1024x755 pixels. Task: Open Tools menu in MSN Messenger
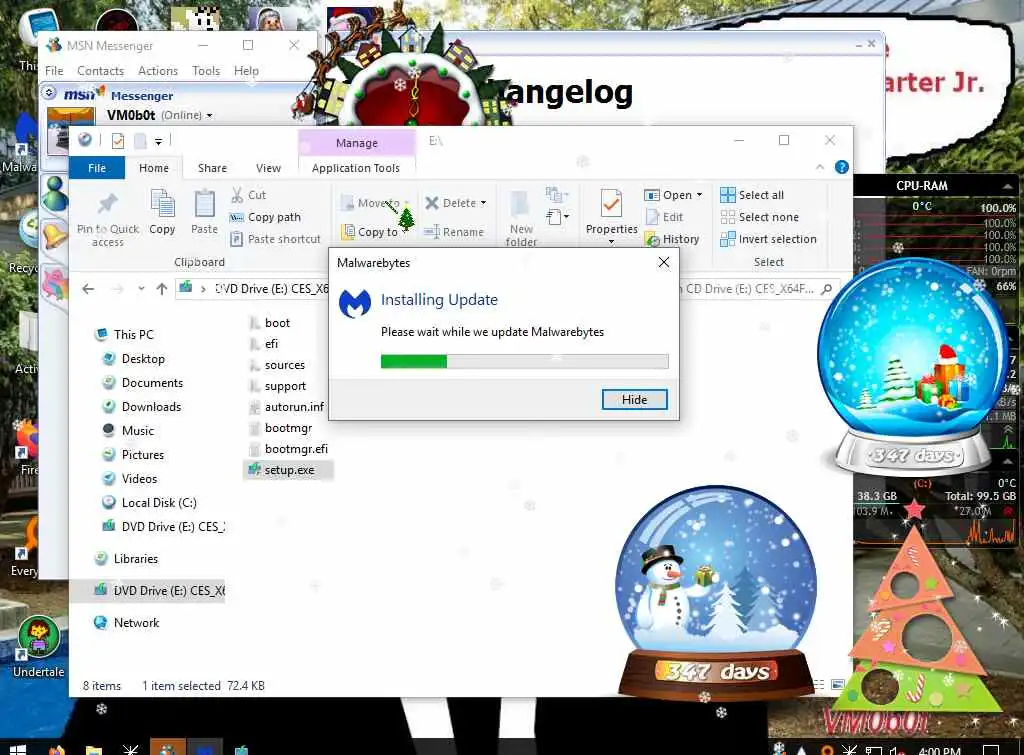[206, 71]
